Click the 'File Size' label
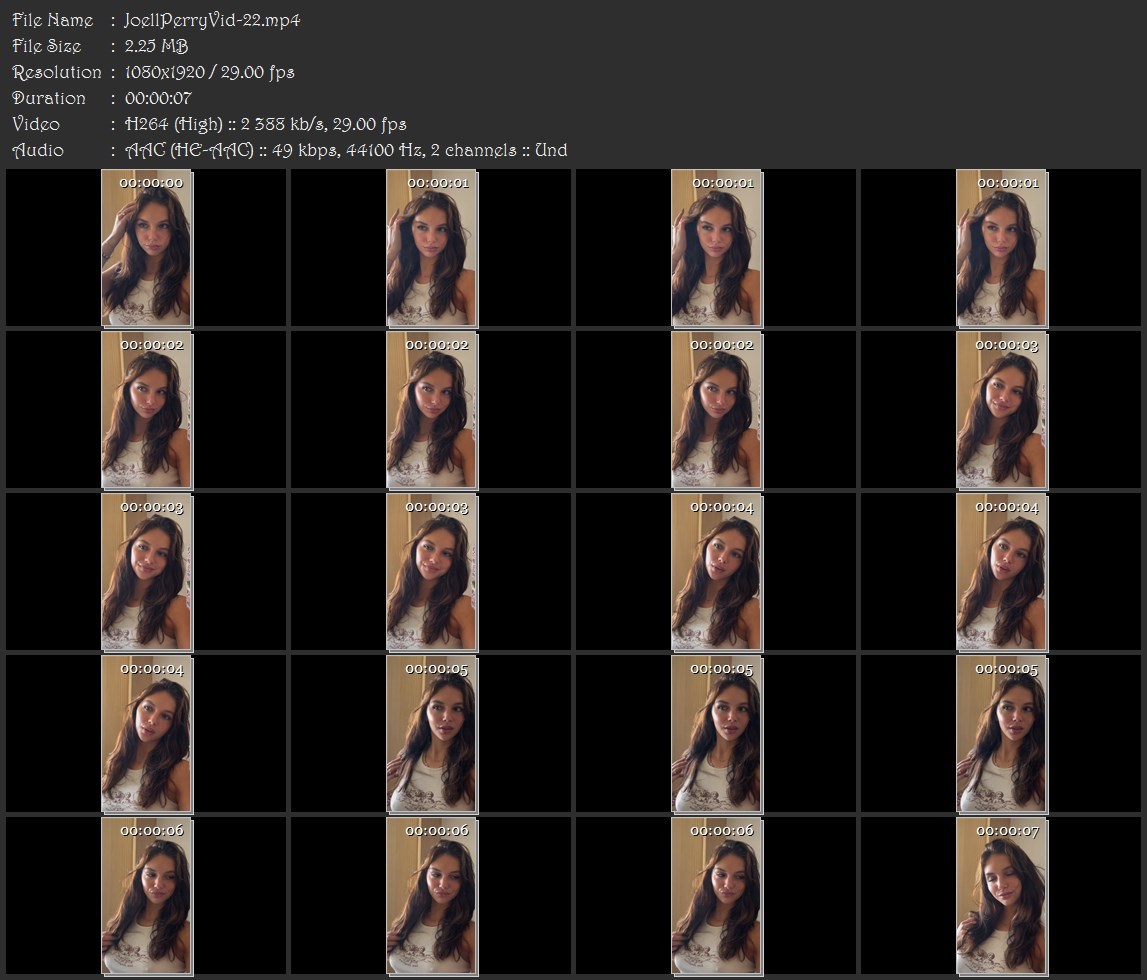 [47, 46]
